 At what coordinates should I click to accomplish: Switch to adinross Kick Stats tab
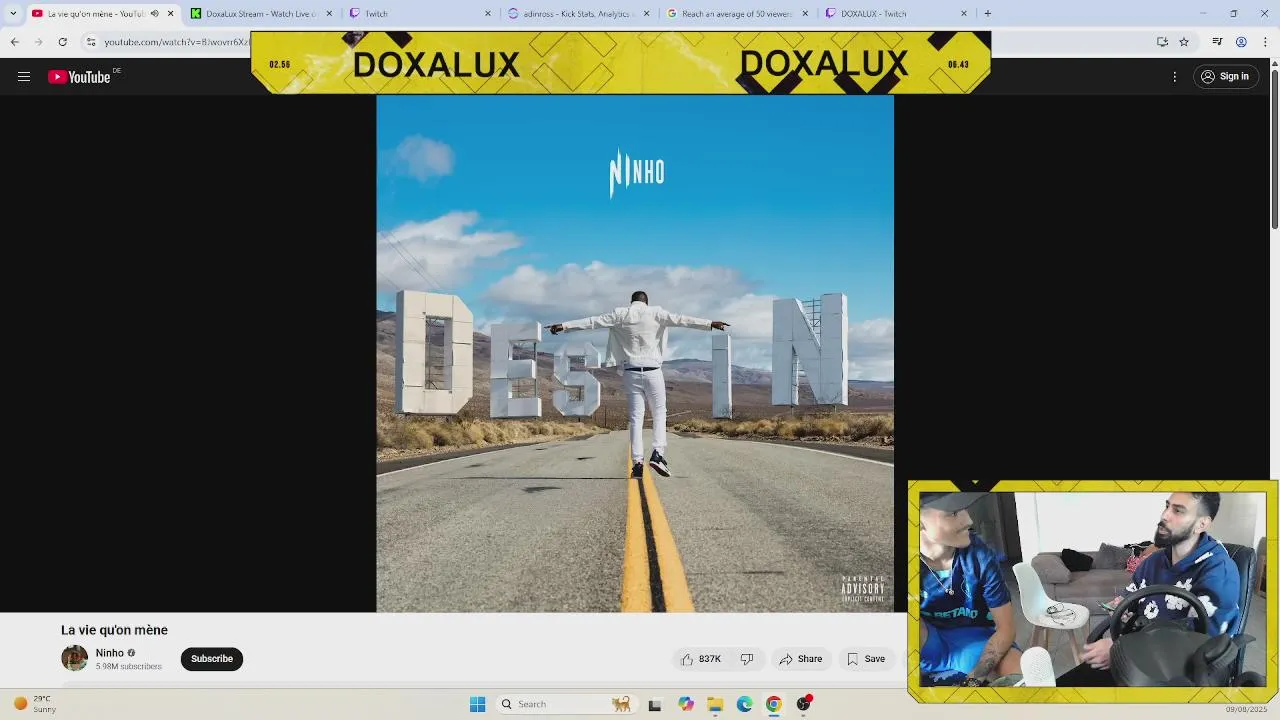click(x=579, y=14)
